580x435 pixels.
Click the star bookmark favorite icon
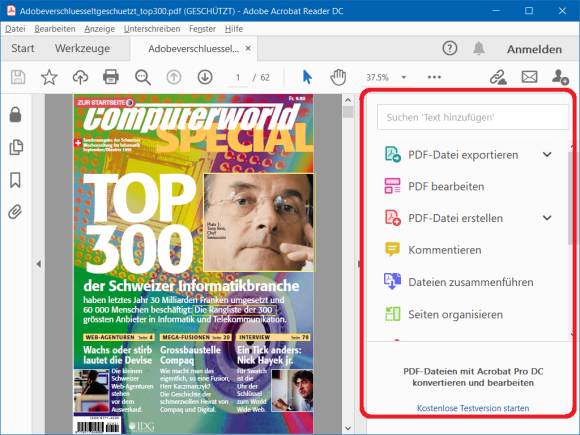point(49,77)
